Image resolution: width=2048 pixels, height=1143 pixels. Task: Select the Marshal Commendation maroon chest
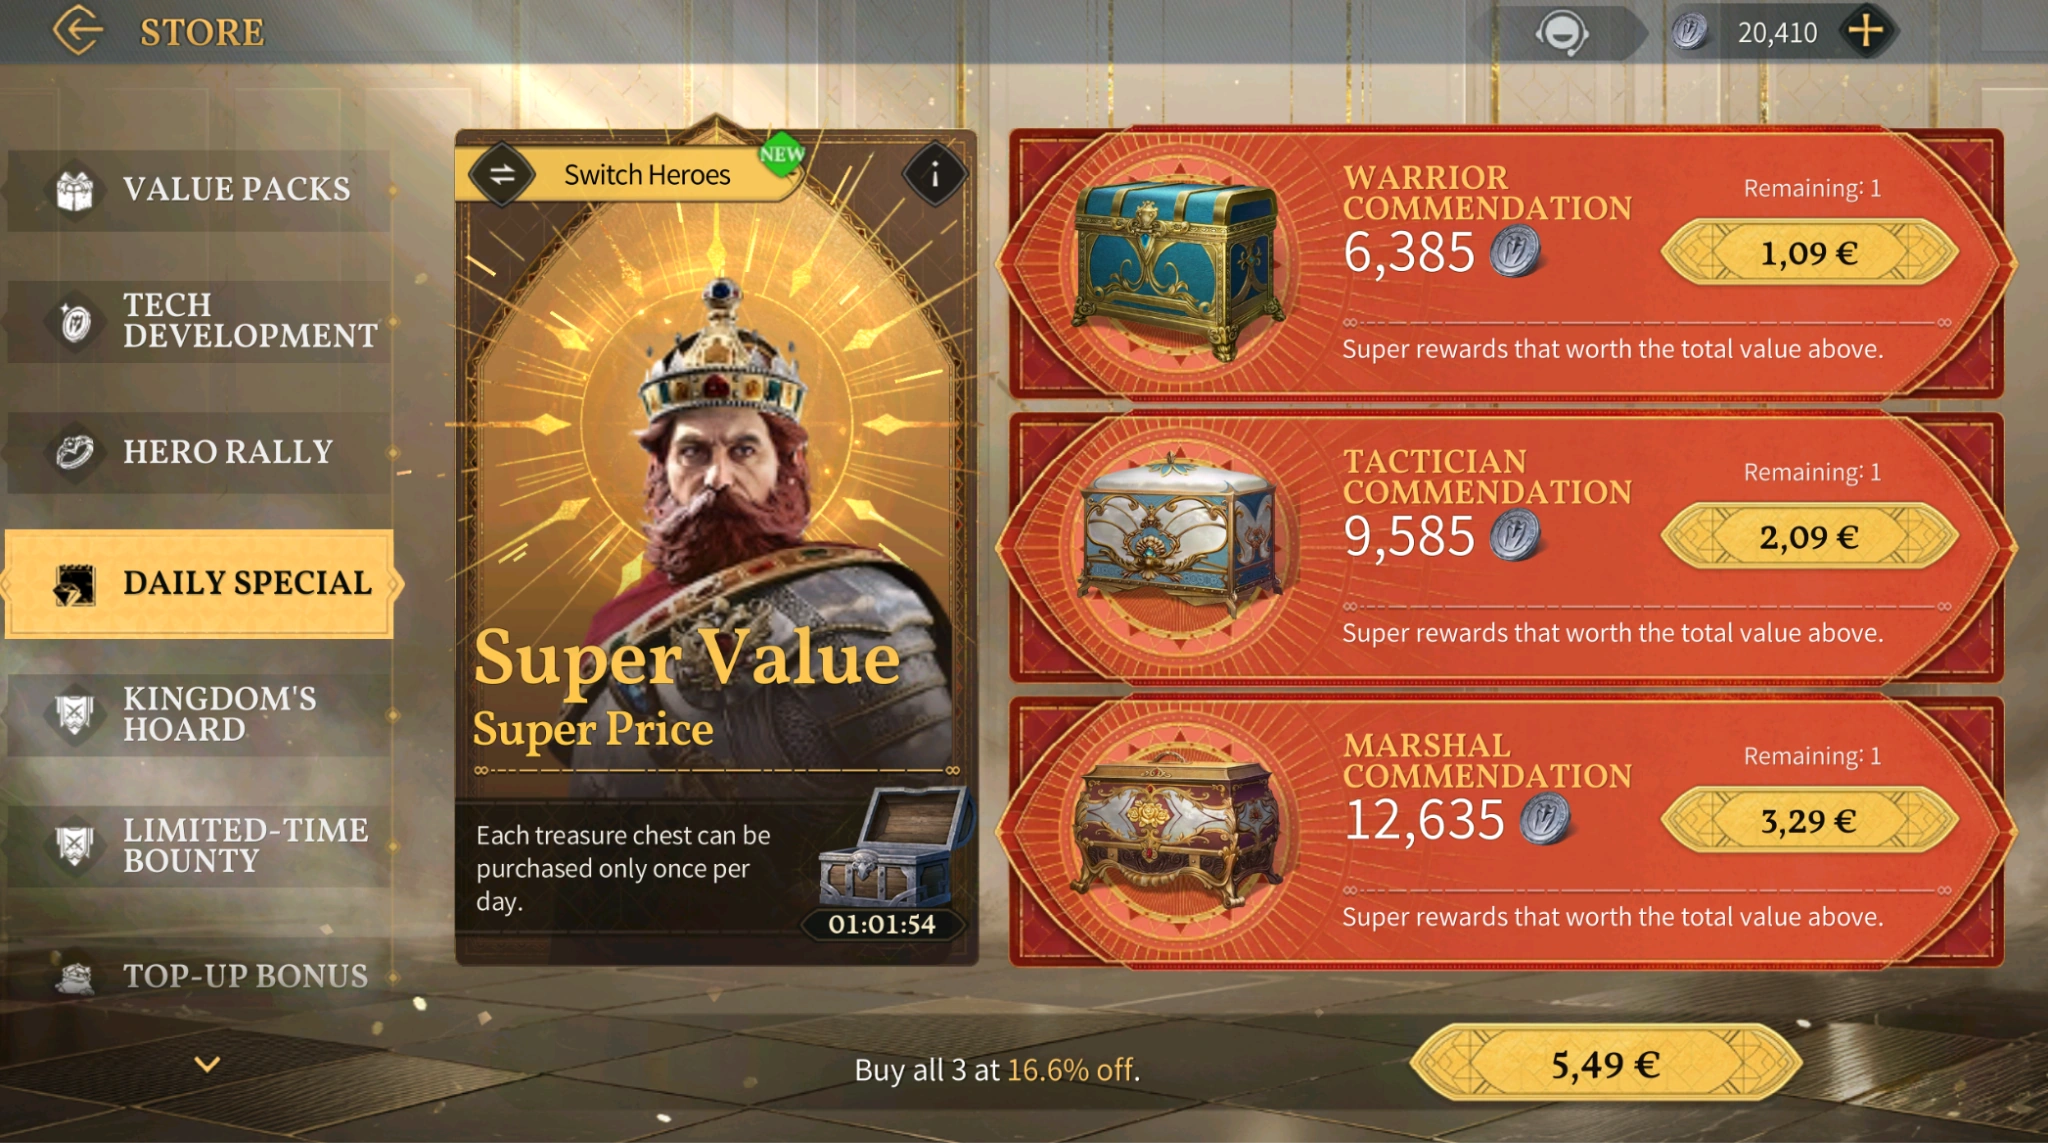[x=1177, y=825]
